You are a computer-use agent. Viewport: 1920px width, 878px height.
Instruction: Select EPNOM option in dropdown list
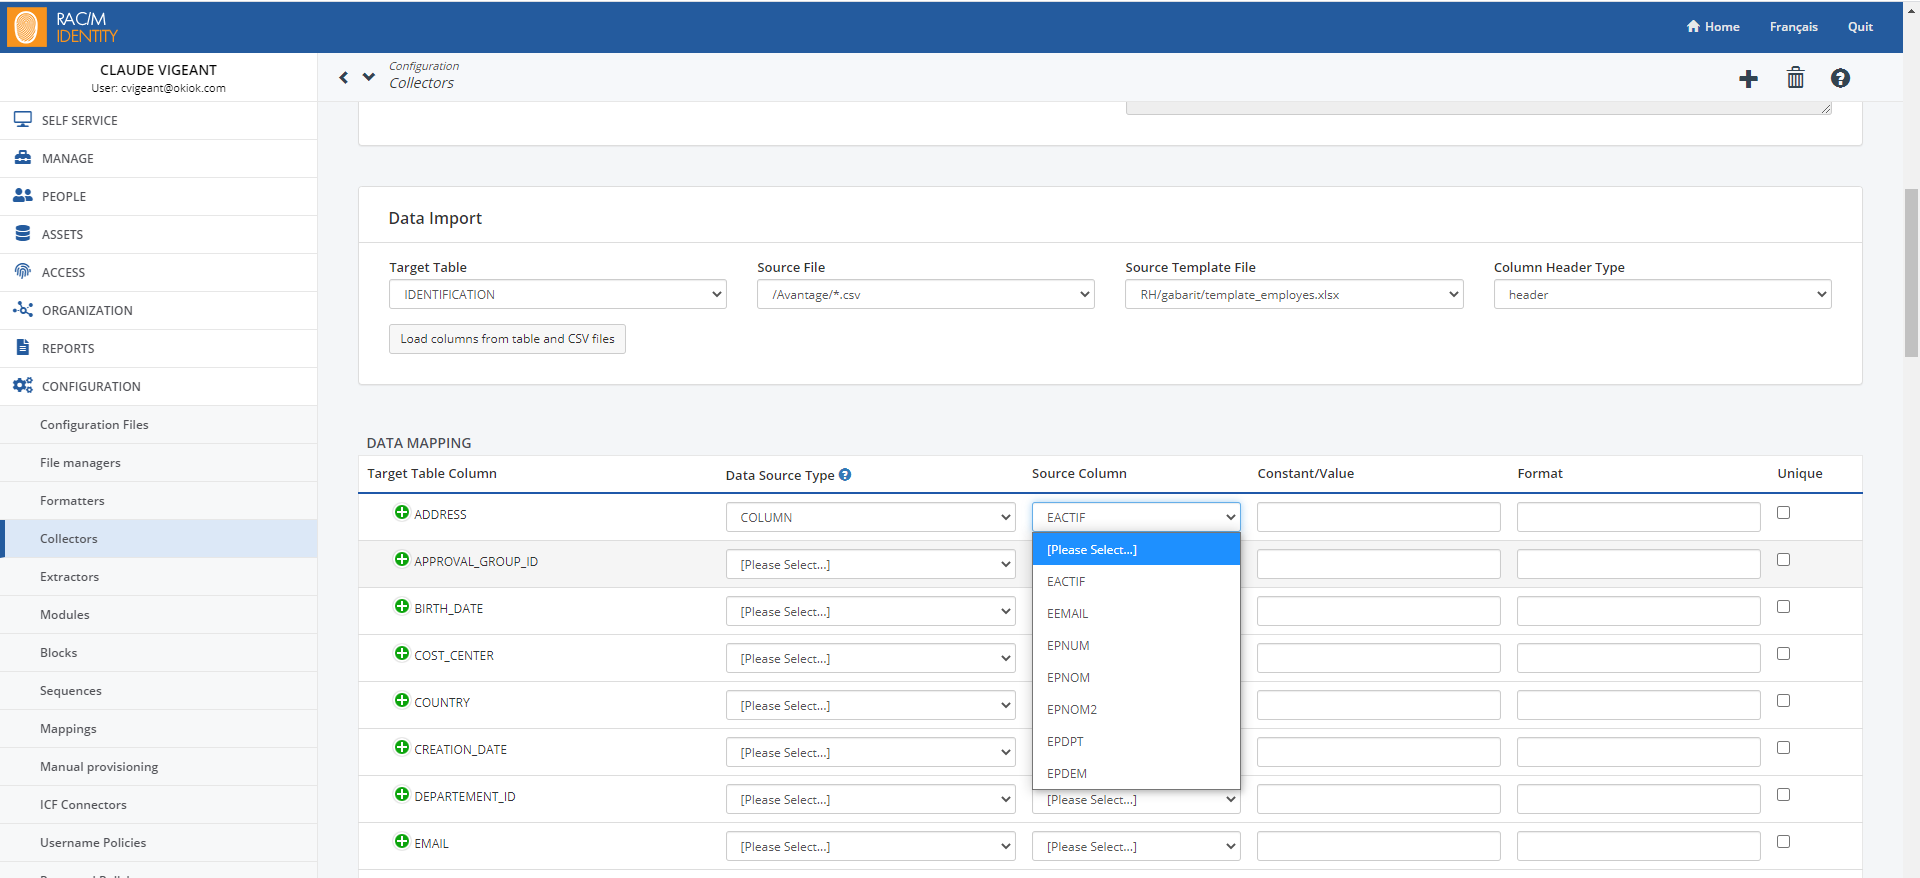pyautogui.click(x=1136, y=677)
